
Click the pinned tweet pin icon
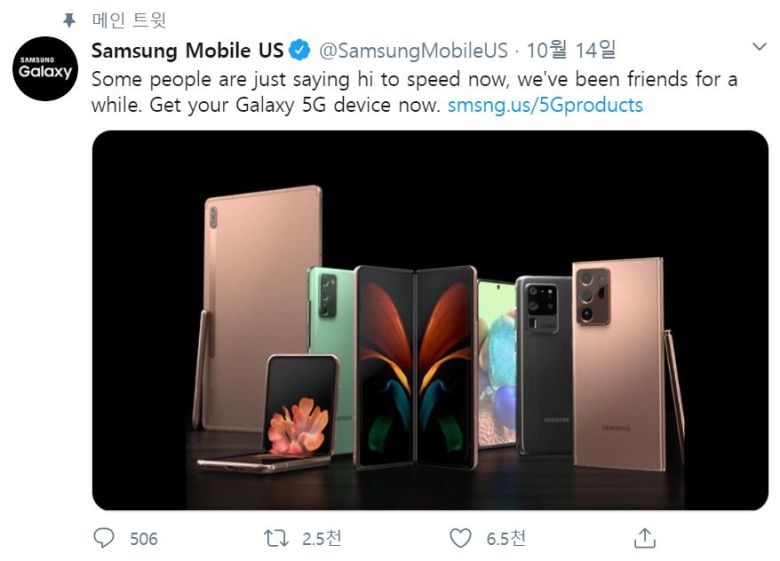click(69, 20)
